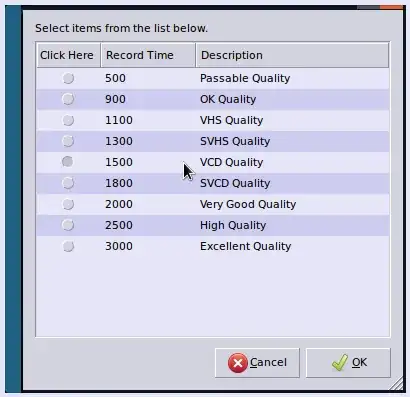Click the record time value 1800
The width and height of the screenshot is (410, 397).
[x=119, y=183]
